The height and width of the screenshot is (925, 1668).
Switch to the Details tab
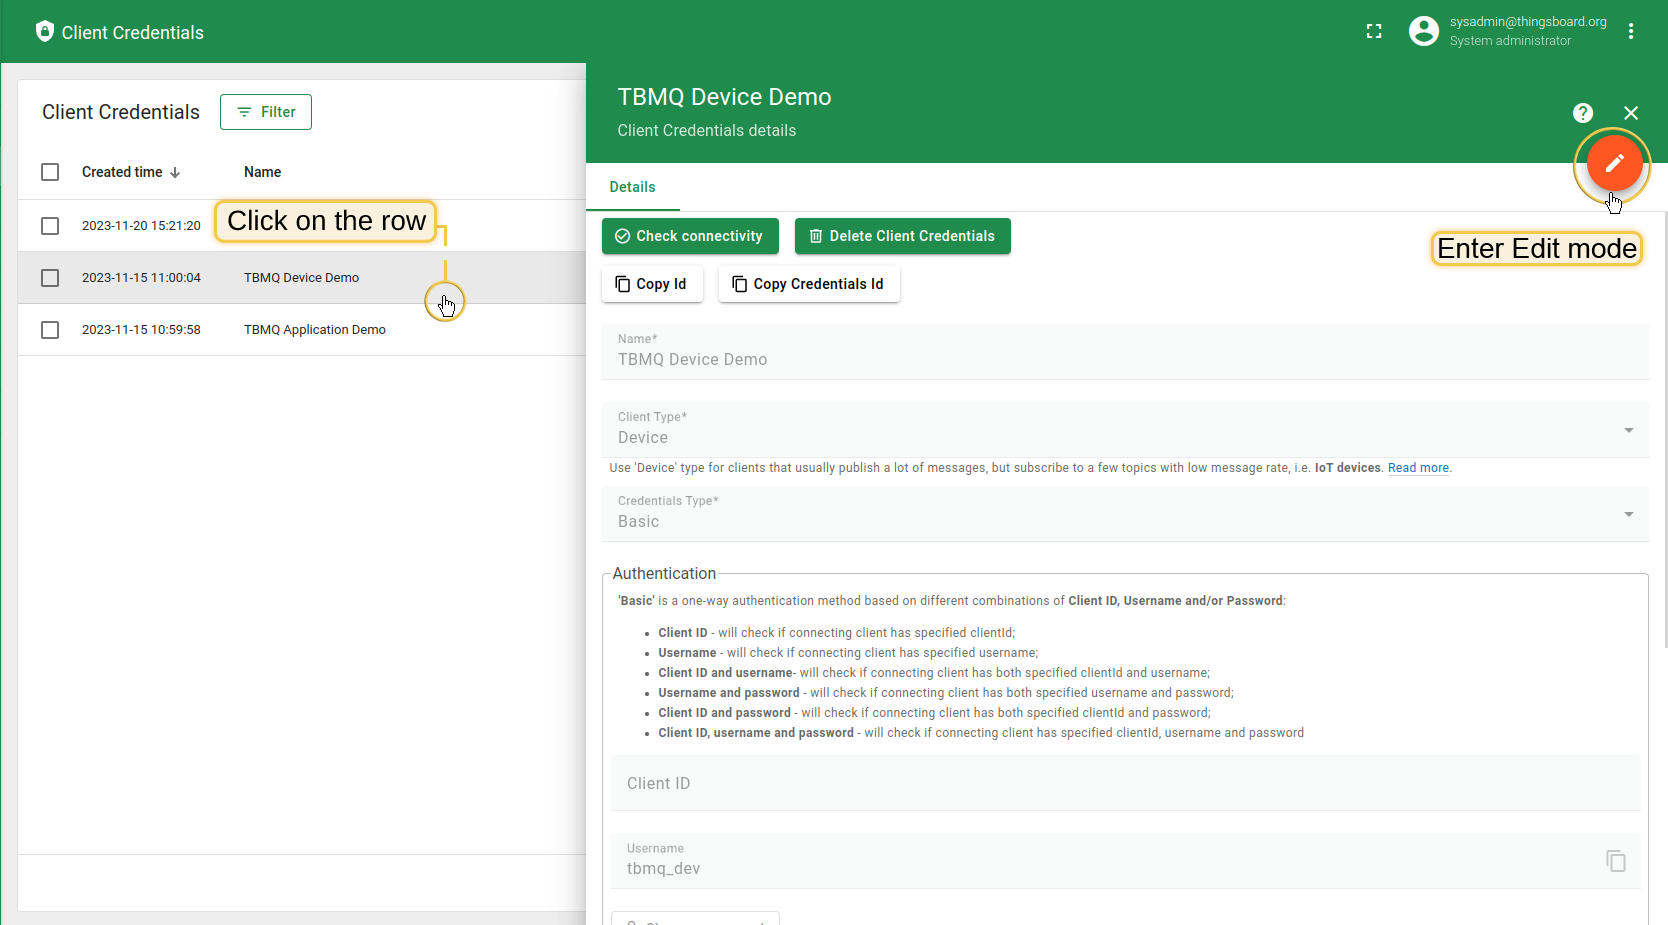point(632,187)
